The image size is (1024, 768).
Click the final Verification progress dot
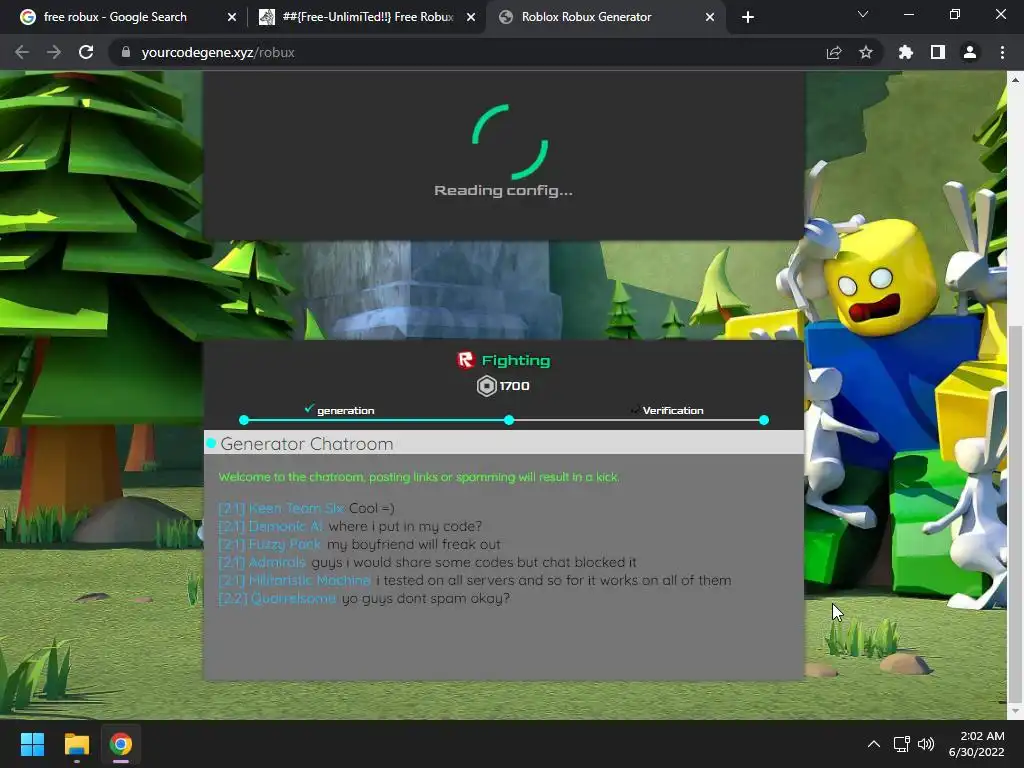[x=764, y=420]
